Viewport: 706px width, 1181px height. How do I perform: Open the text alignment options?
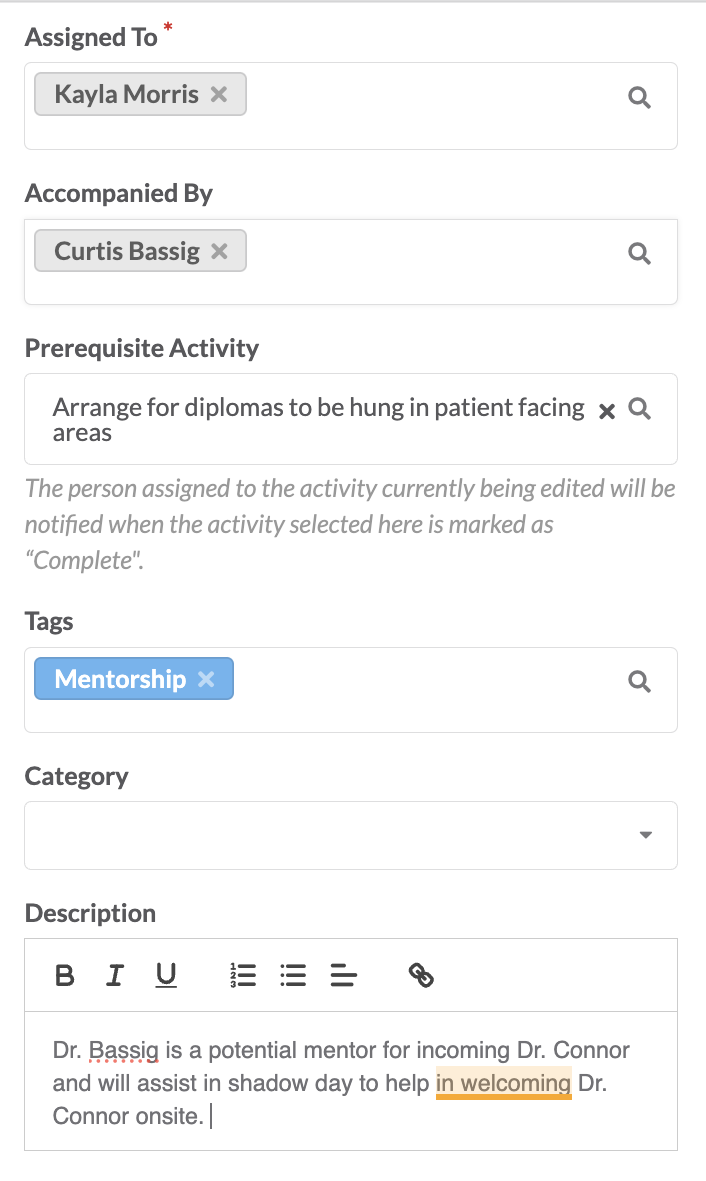[x=344, y=975]
